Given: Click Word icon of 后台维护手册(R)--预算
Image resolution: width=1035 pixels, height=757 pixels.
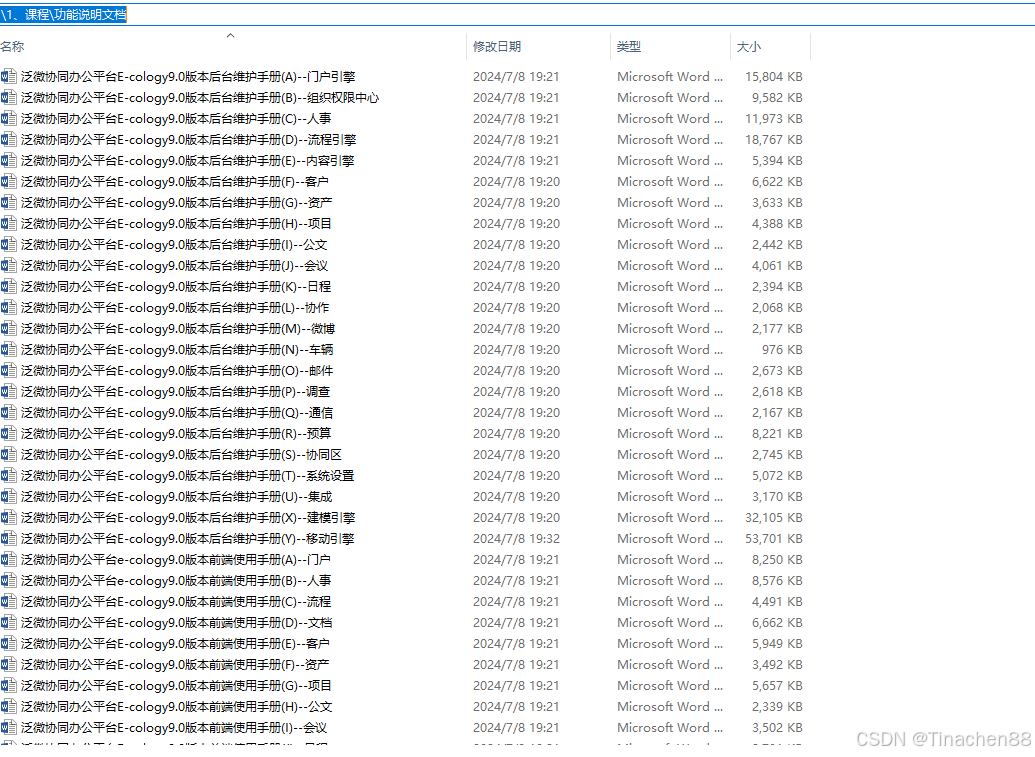Looking at the screenshot, I should [9, 433].
